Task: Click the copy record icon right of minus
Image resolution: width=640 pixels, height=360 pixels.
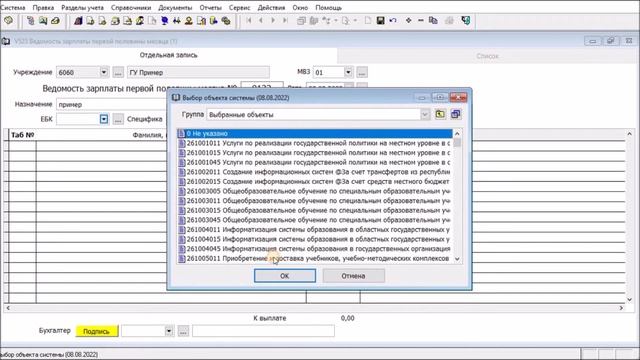Action: pos(433,20)
